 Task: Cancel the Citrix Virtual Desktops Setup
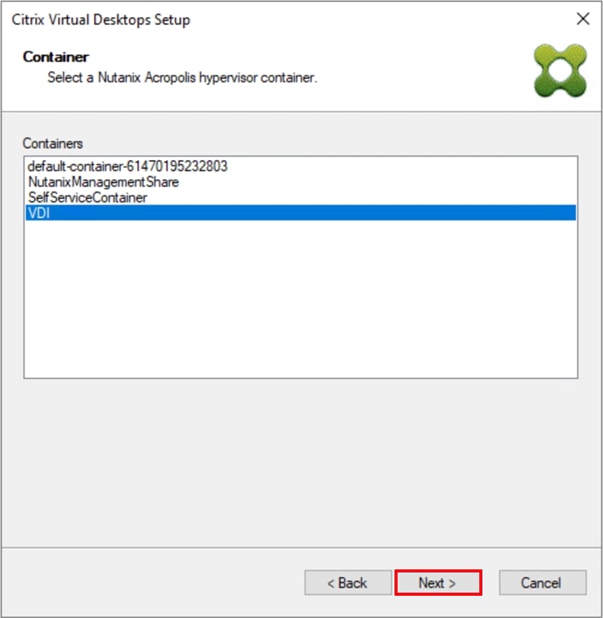tap(542, 582)
